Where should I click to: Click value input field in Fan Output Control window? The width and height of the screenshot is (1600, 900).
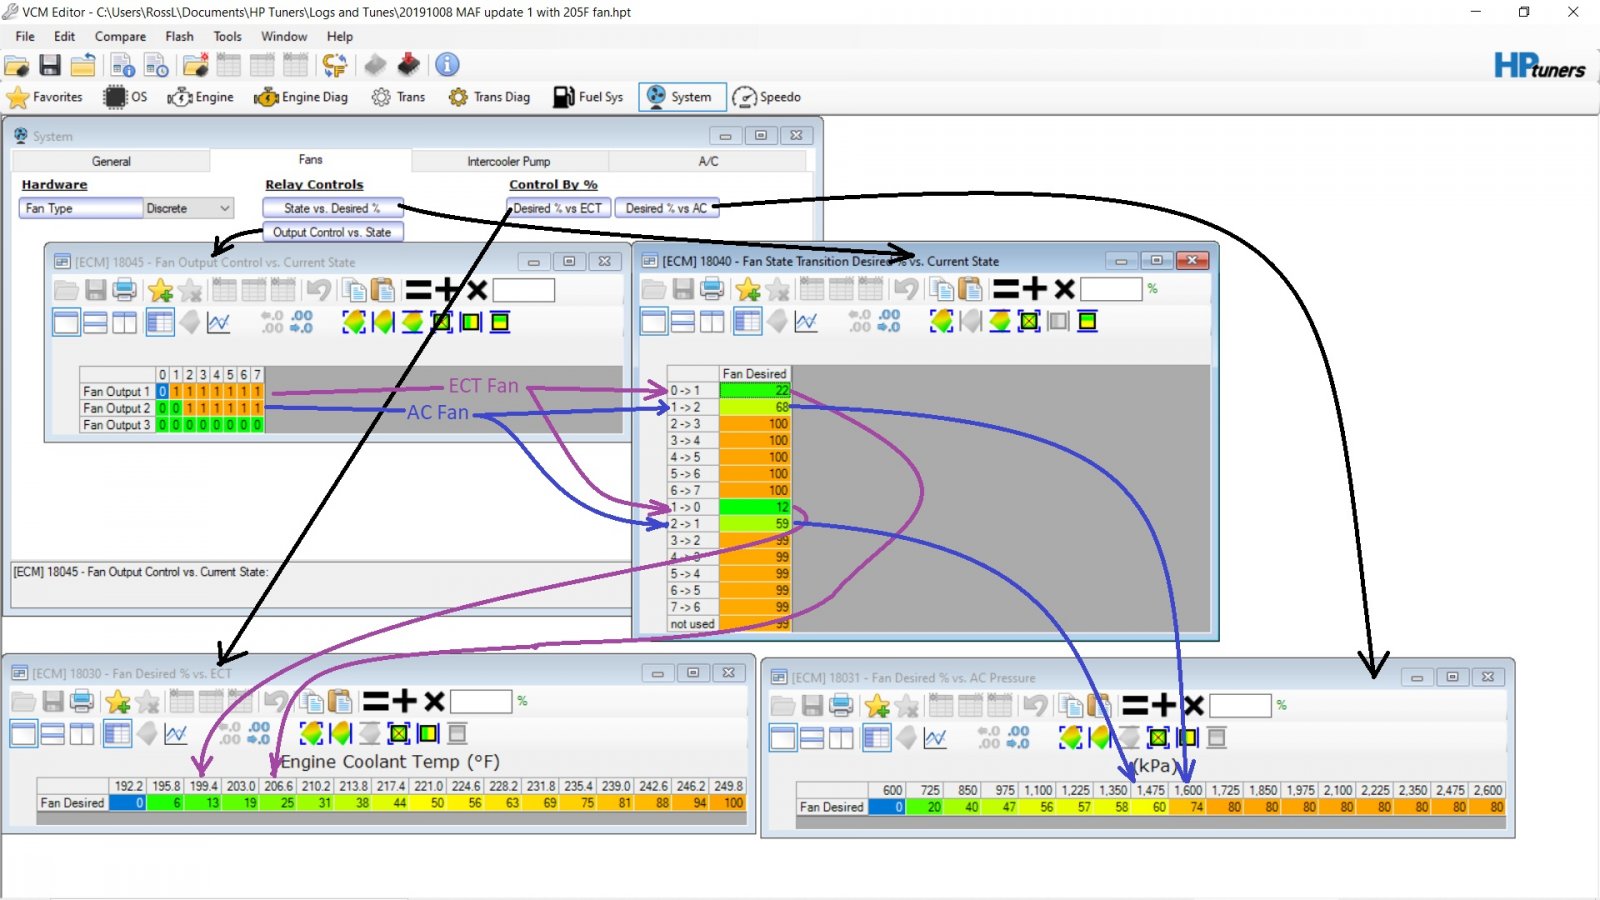[524, 290]
